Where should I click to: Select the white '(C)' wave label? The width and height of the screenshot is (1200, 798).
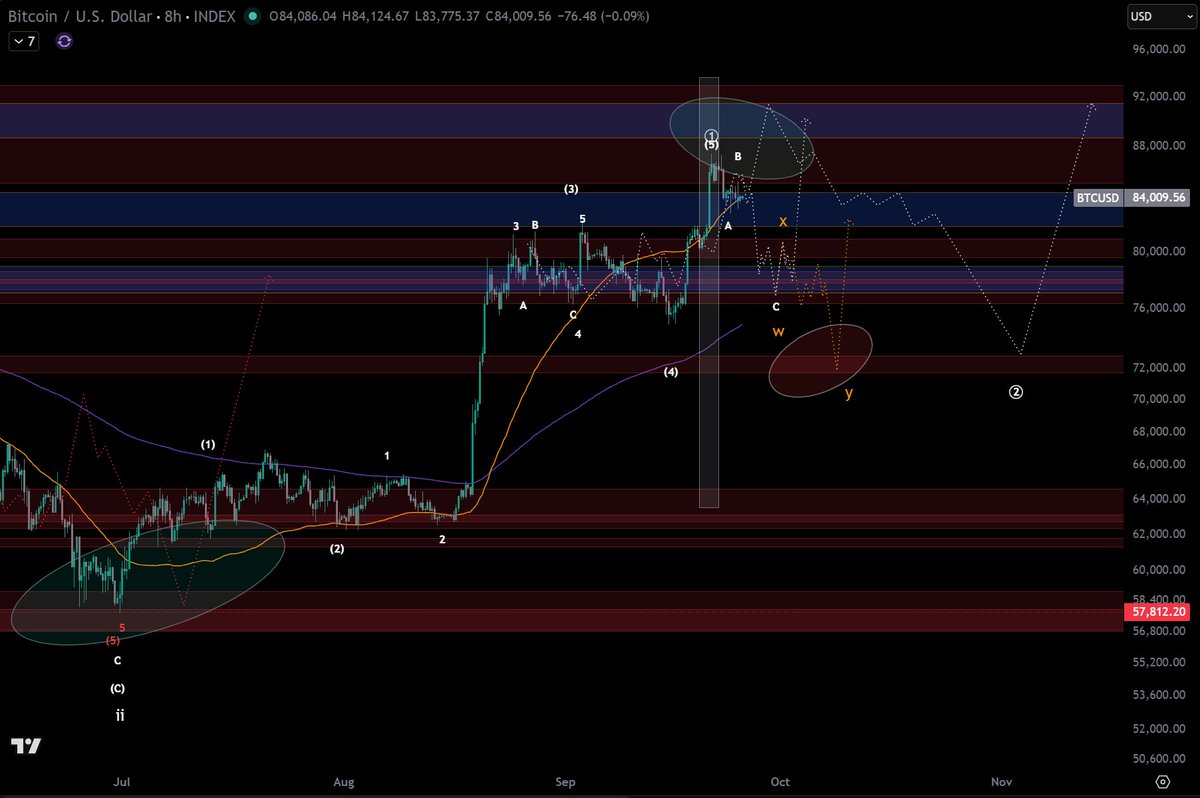118,688
